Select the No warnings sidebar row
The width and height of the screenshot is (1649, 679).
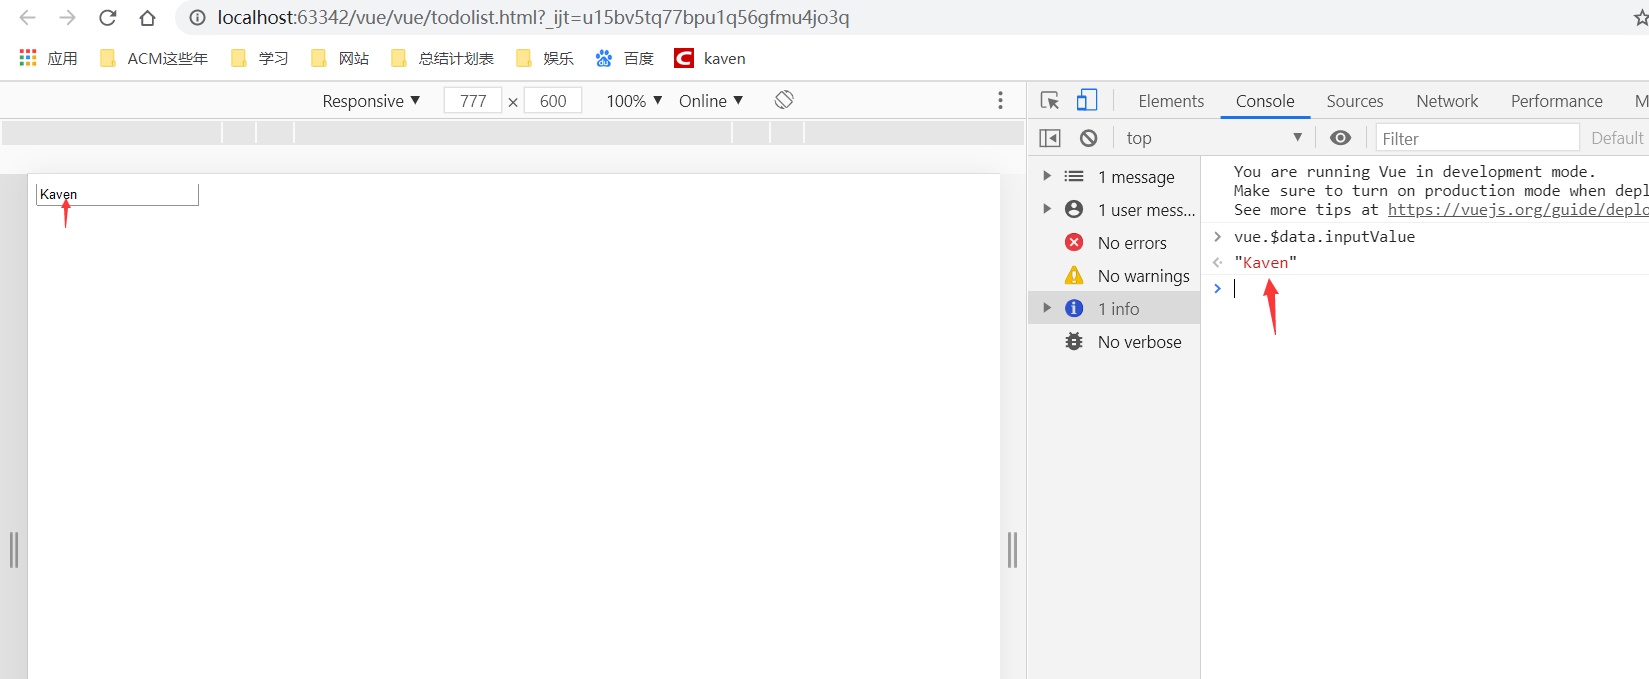click(1114, 275)
